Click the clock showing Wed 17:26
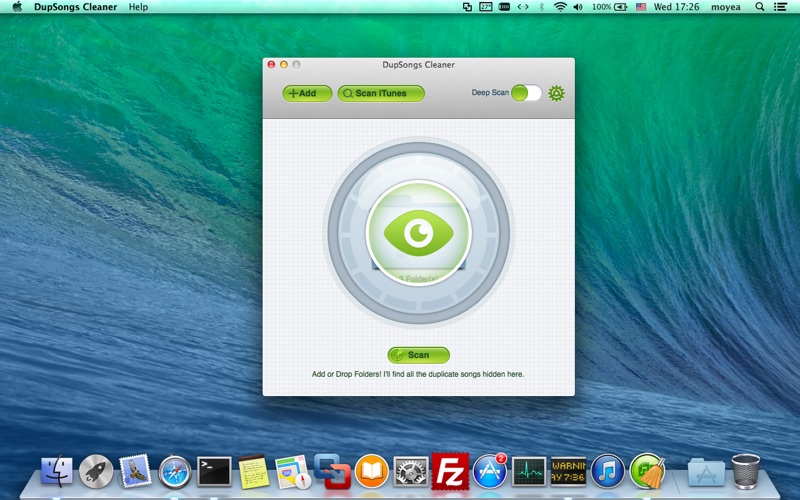Image resolution: width=800 pixels, height=500 pixels. click(677, 7)
